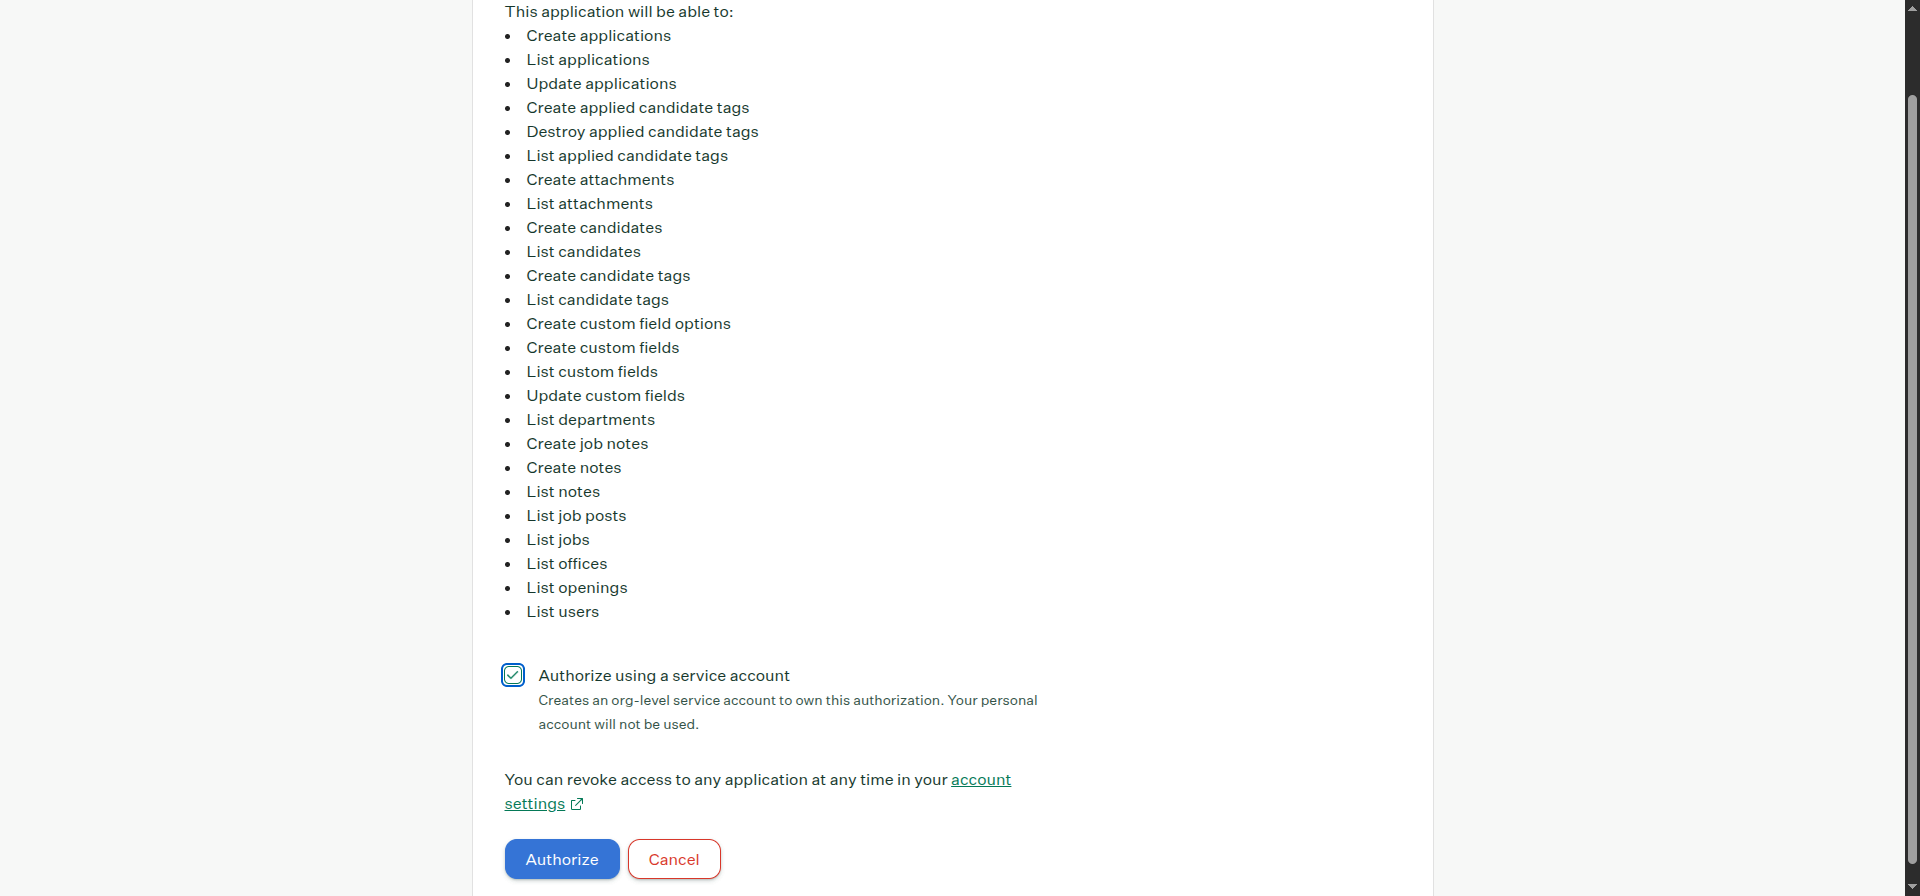Viewport: 1920px width, 896px height.
Task: Select the "Create attachments" permission
Action: pyautogui.click(x=600, y=180)
